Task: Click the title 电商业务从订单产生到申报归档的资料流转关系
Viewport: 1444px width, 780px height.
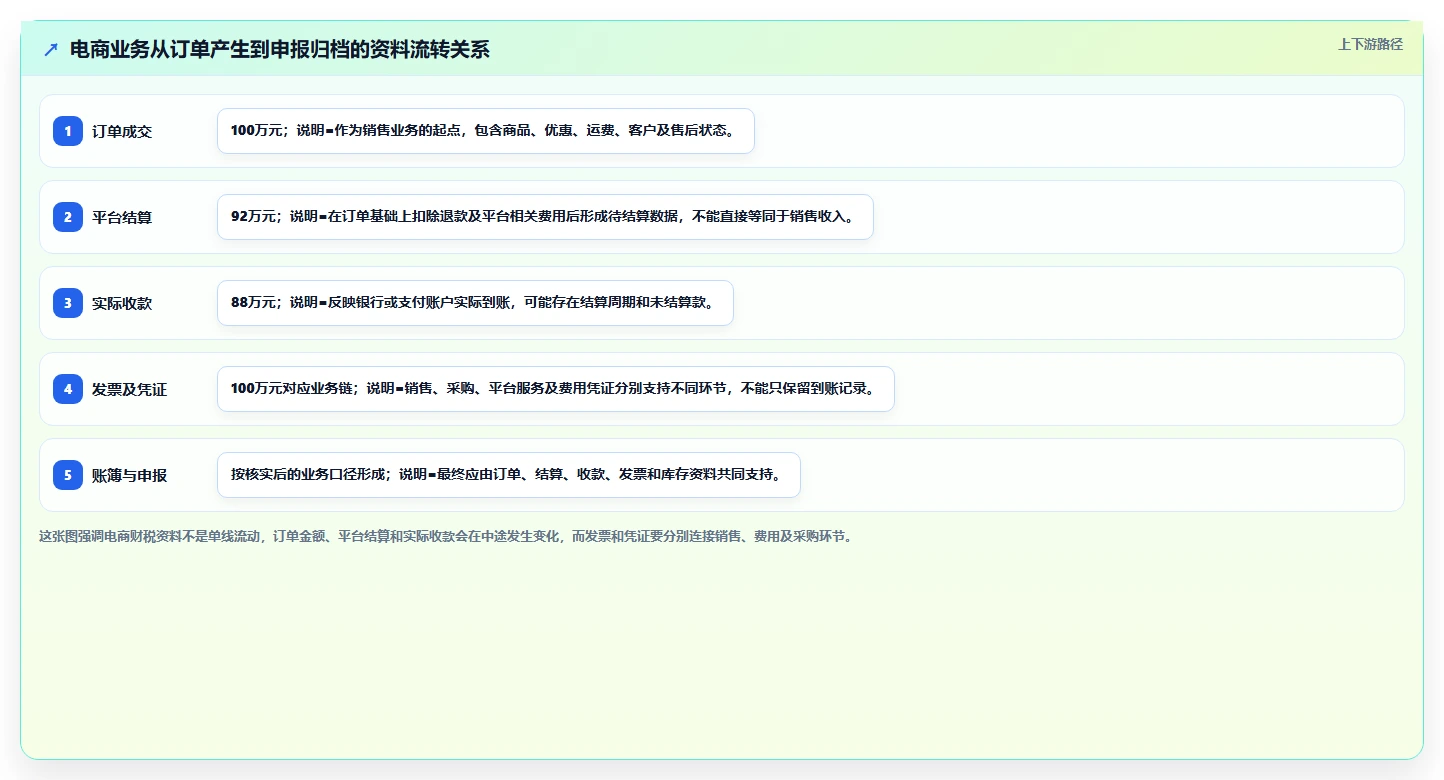Action: tap(280, 50)
